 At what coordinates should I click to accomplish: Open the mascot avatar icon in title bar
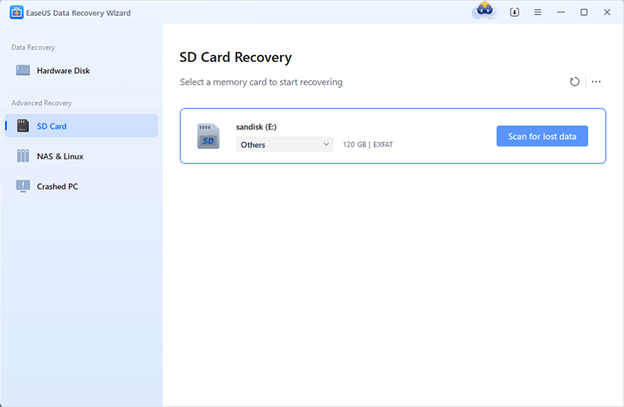point(485,11)
